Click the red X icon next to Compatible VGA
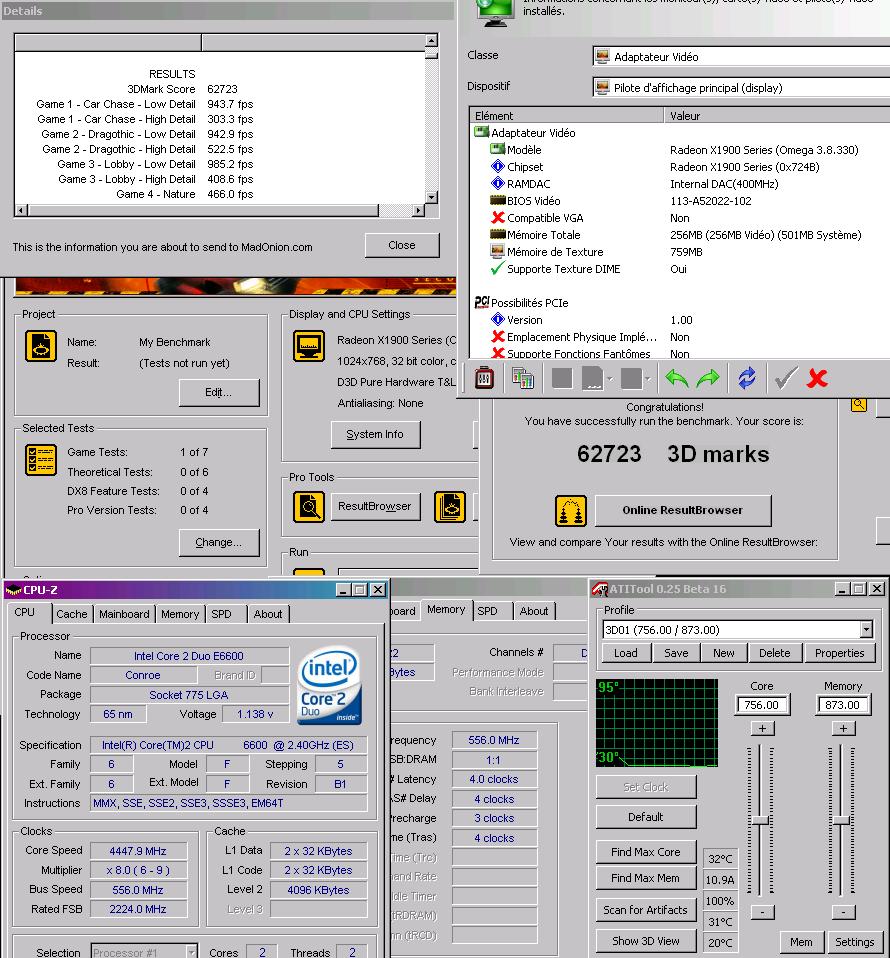The width and height of the screenshot is (890, 958). (498, 218)
